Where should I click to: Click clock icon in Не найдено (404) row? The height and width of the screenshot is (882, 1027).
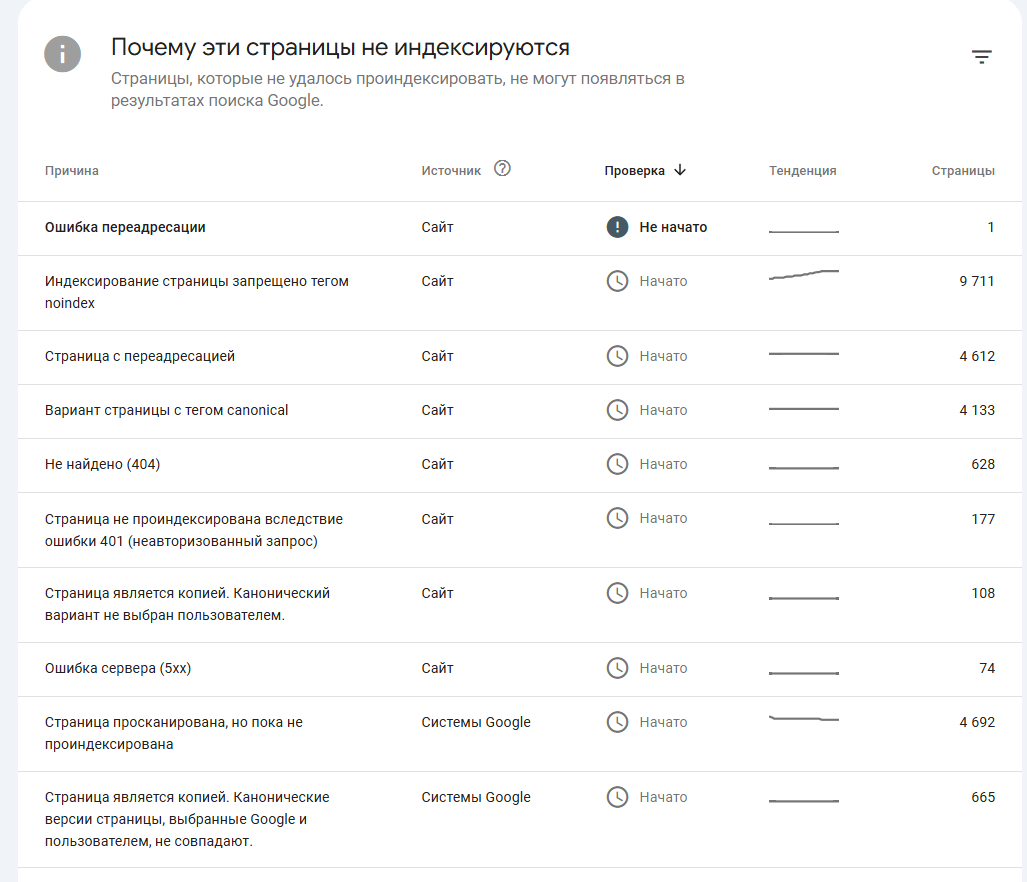[x=618, y=464]
